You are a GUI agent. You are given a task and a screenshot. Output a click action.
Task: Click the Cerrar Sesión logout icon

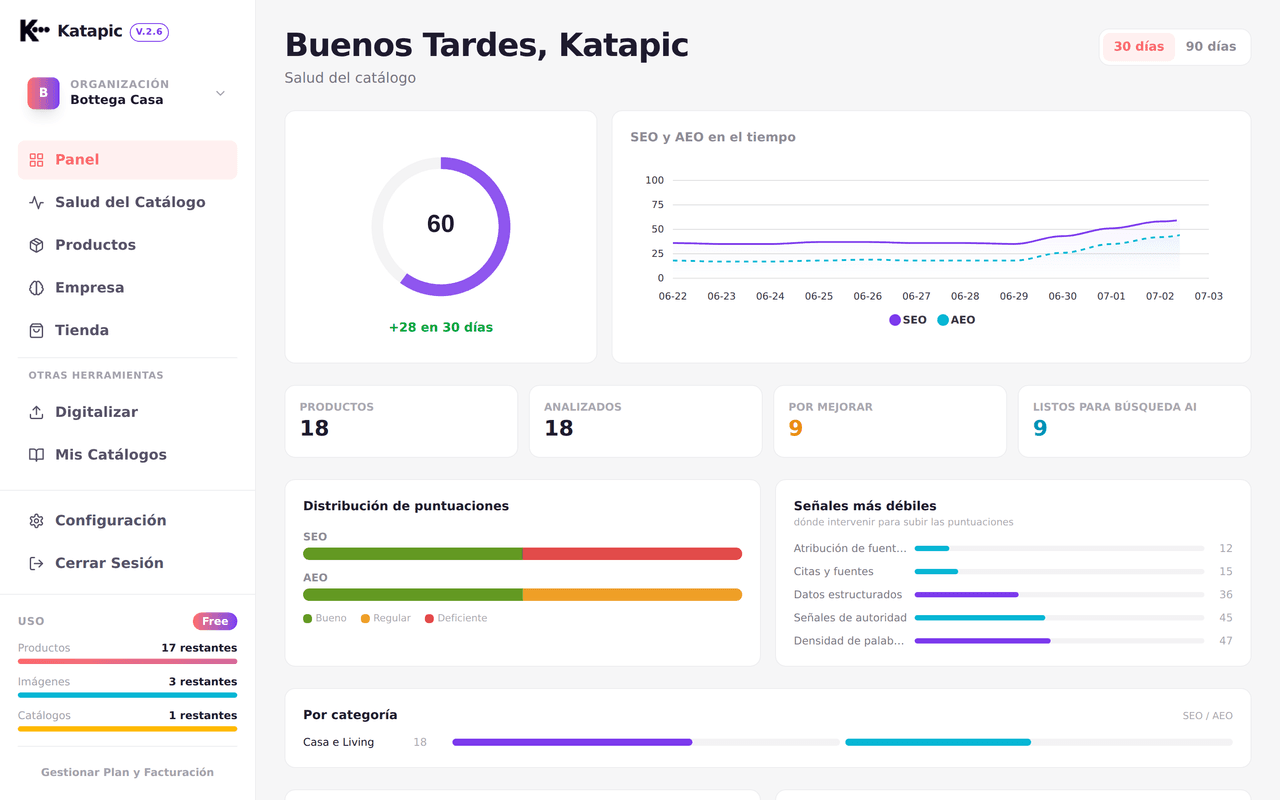(37, 563)
